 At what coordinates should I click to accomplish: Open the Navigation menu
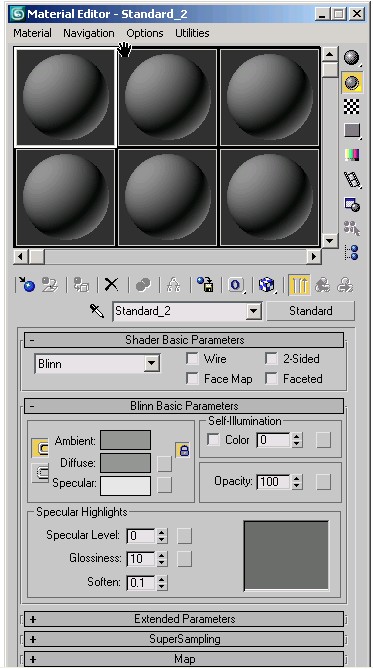click(x=89, y=33)
